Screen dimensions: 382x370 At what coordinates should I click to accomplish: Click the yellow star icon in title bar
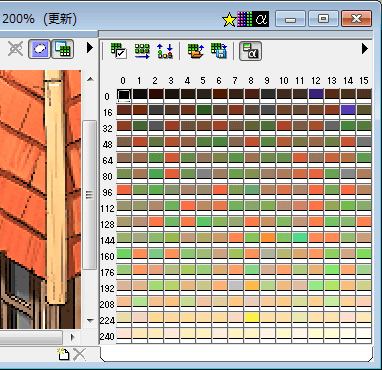pyautogui.click(x=229, y=19)
